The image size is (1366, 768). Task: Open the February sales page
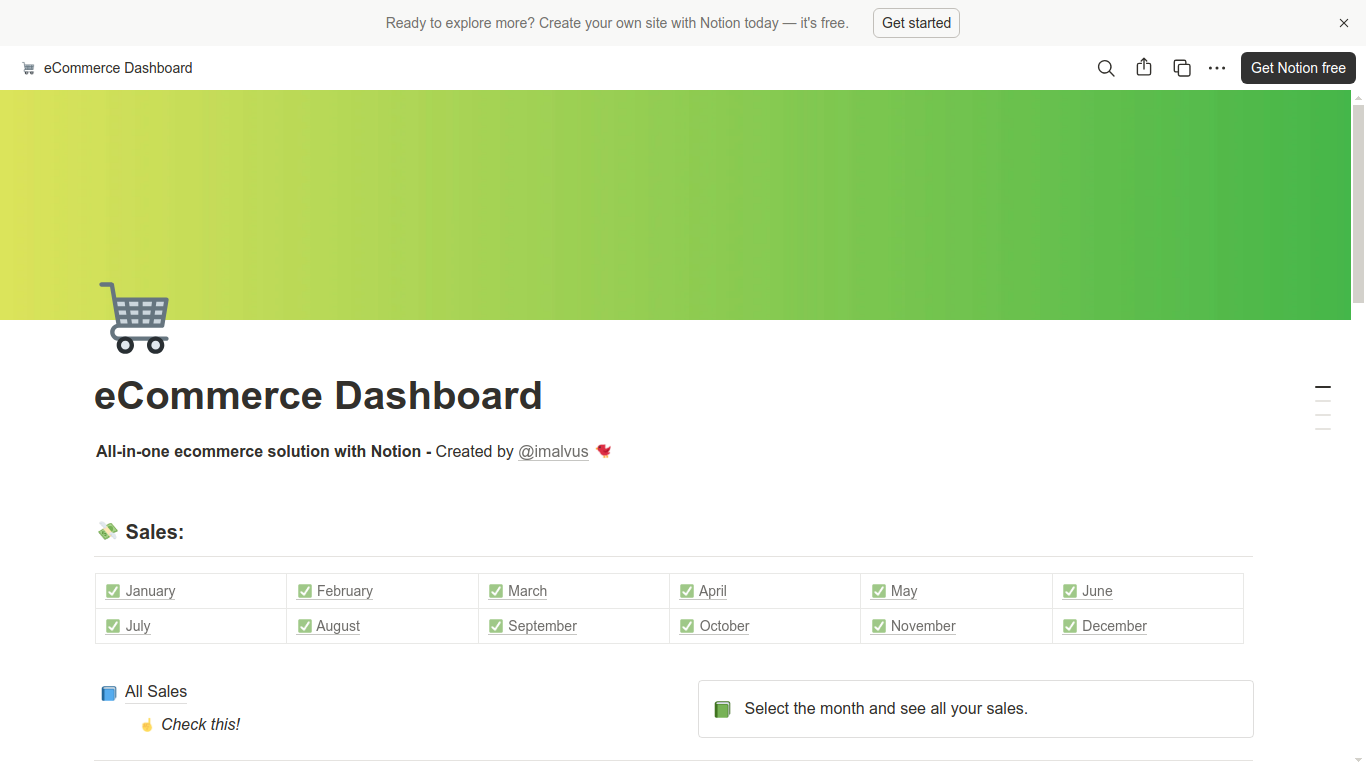pyautogui.click(x=345, y=591)
